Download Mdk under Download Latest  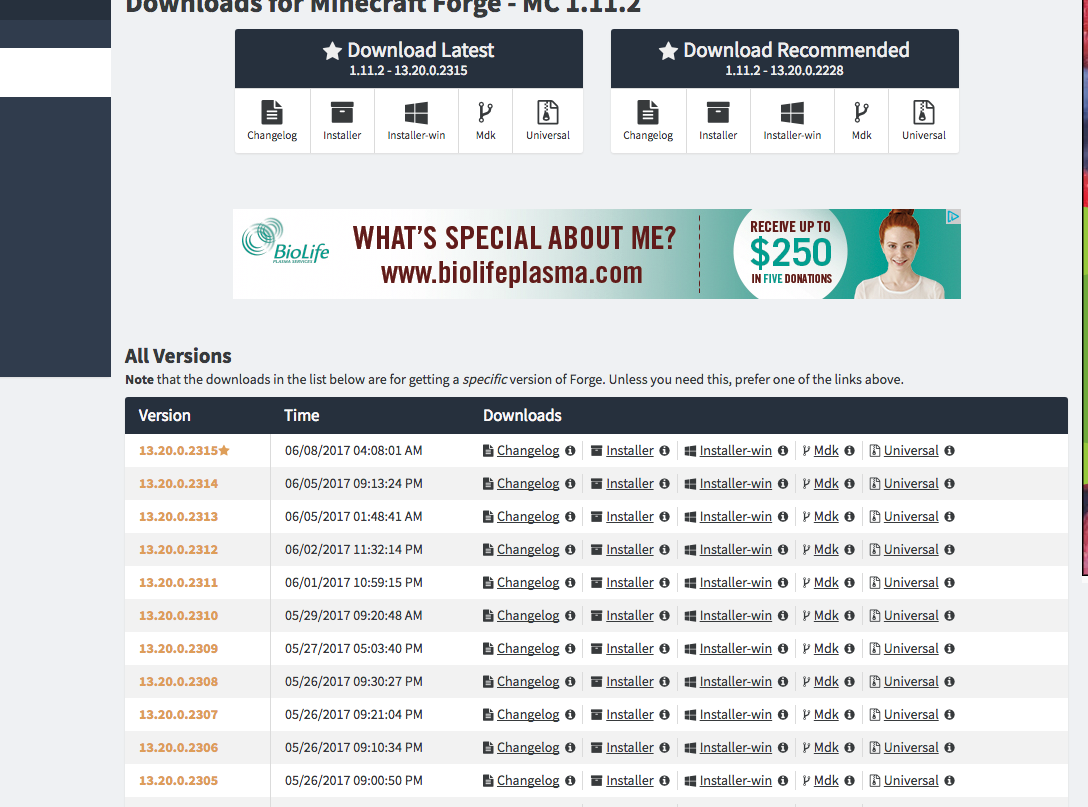pos(486,121)
